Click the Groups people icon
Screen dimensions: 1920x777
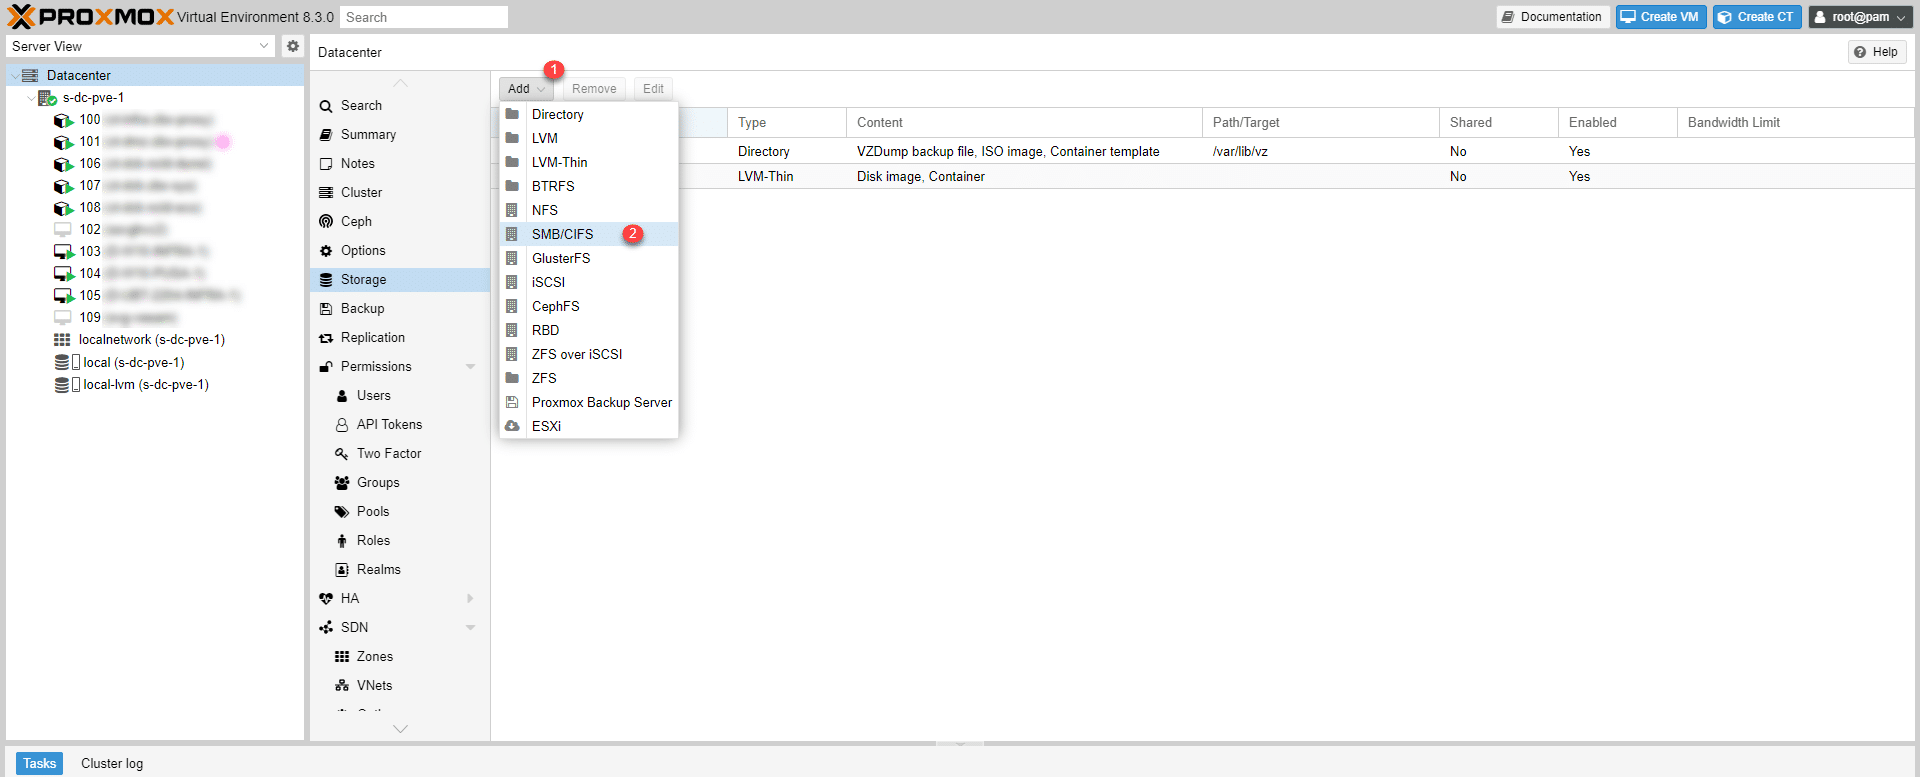pos(342,483)
